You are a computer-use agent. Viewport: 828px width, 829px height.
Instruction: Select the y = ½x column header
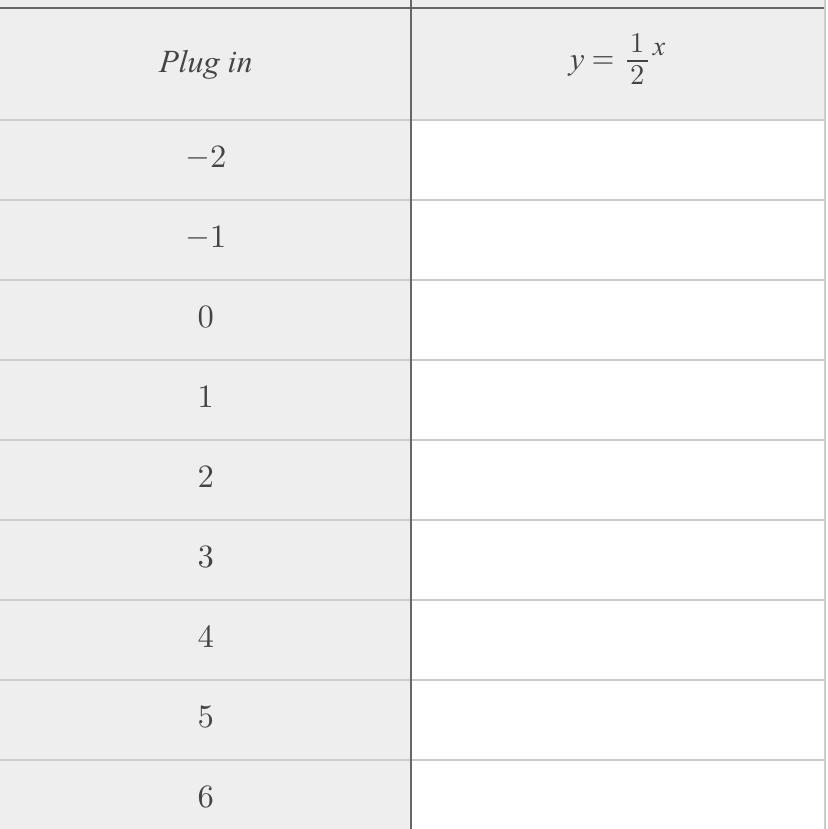(617, 63)
